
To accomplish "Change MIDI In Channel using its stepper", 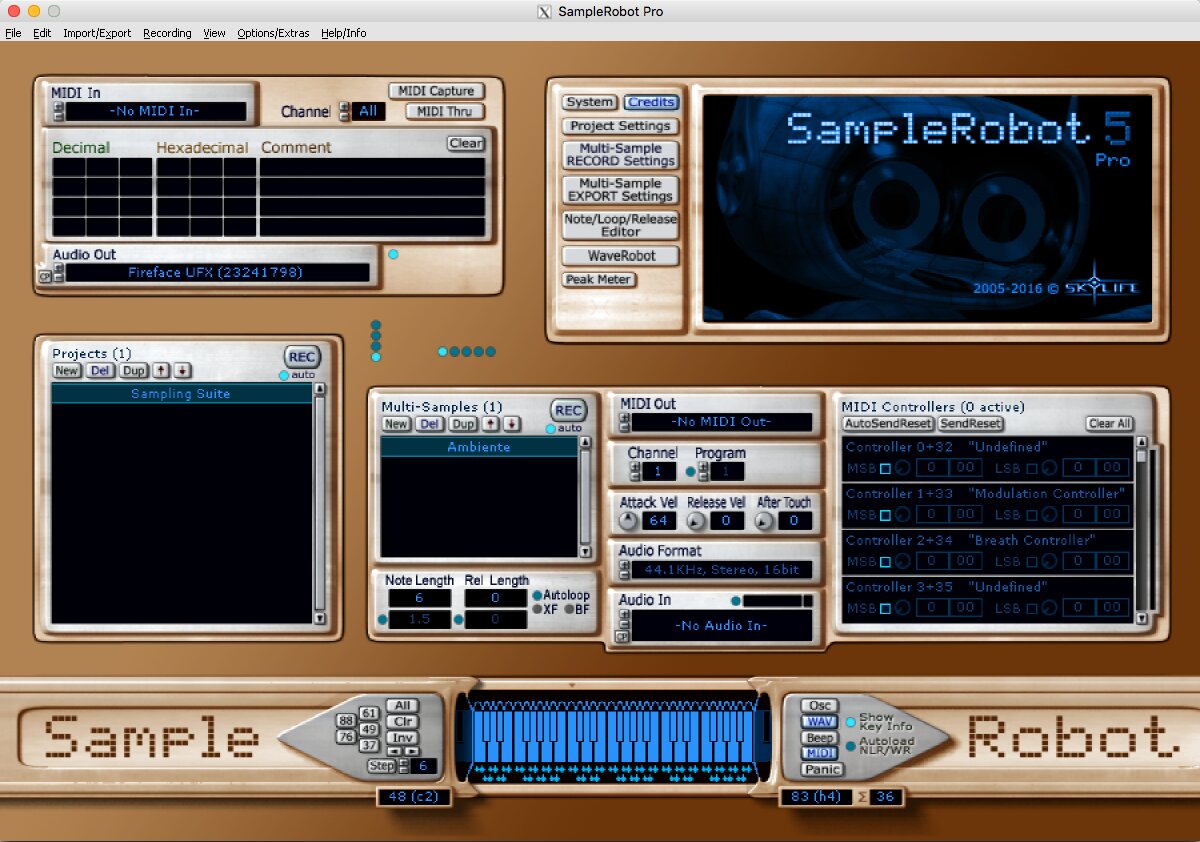I will (344, 111).
